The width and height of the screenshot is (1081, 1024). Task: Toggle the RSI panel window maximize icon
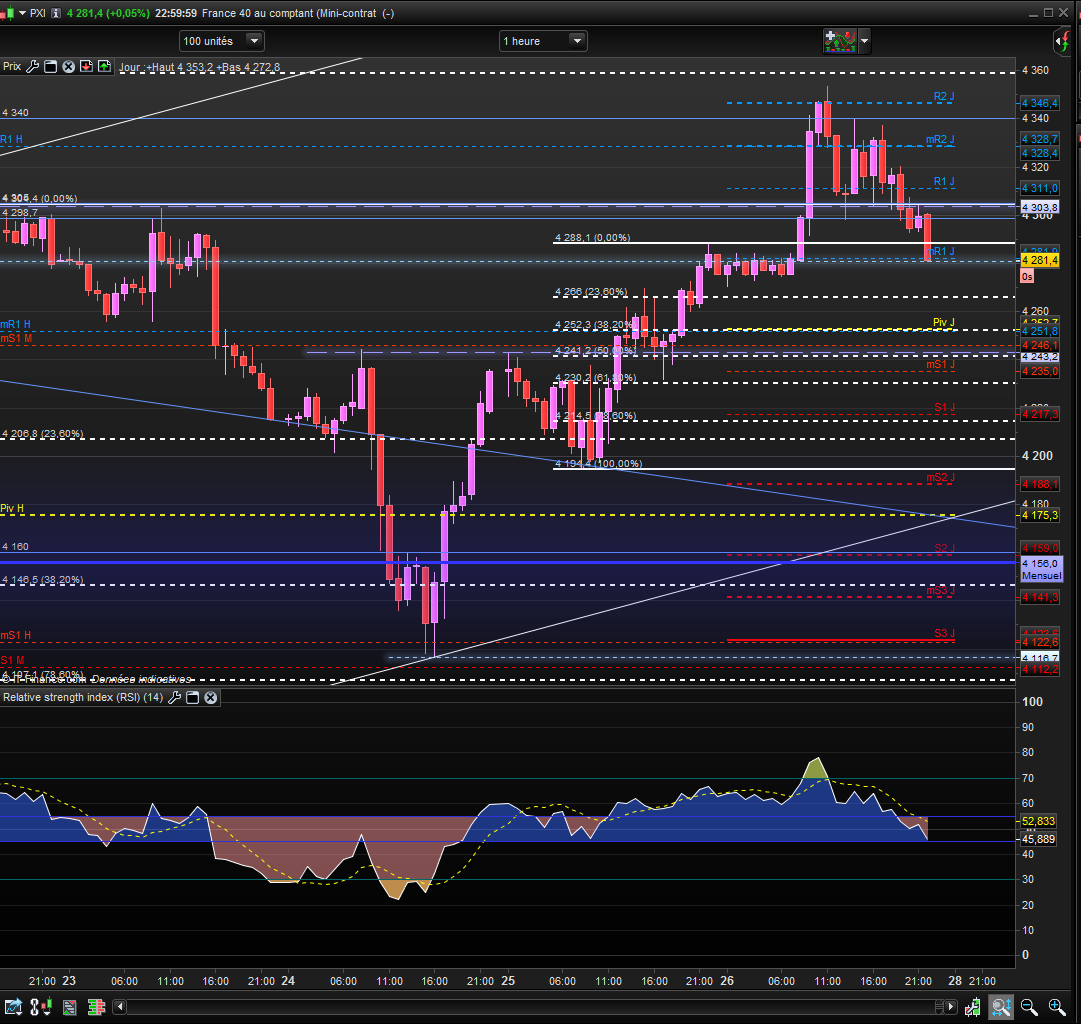coord(193,697)
